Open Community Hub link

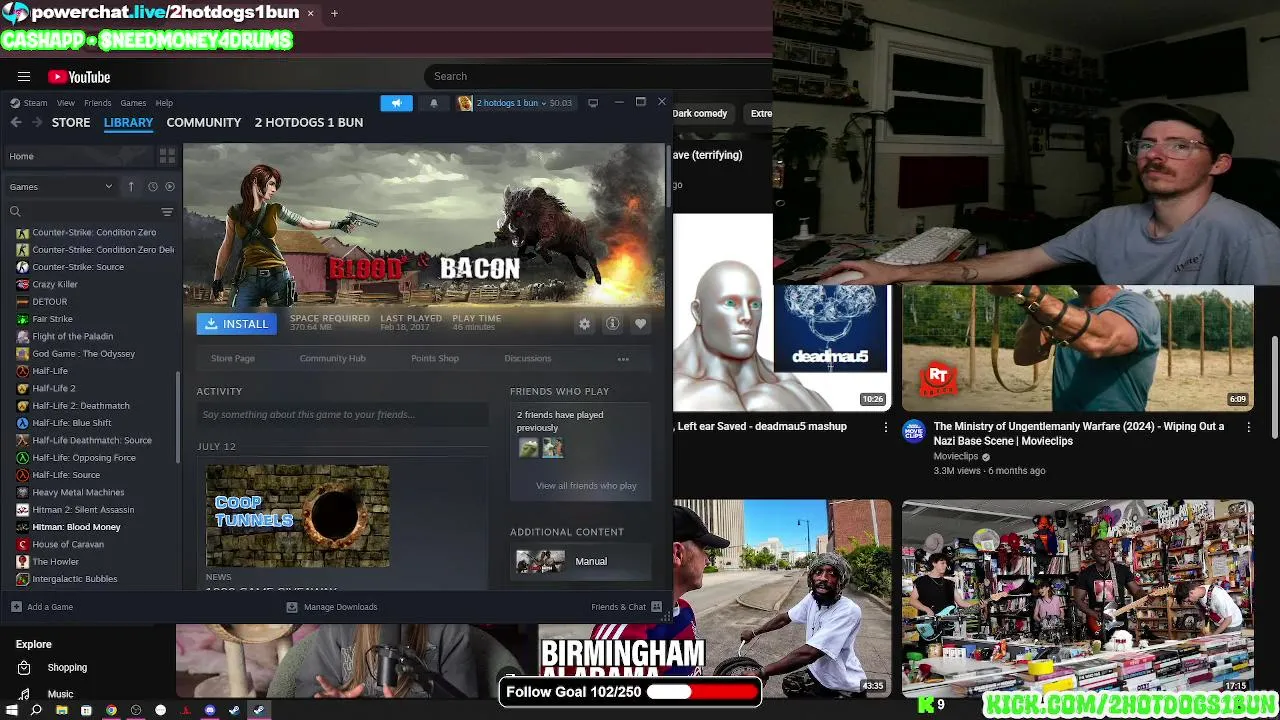pyautogui.click(x=332, y=358)
